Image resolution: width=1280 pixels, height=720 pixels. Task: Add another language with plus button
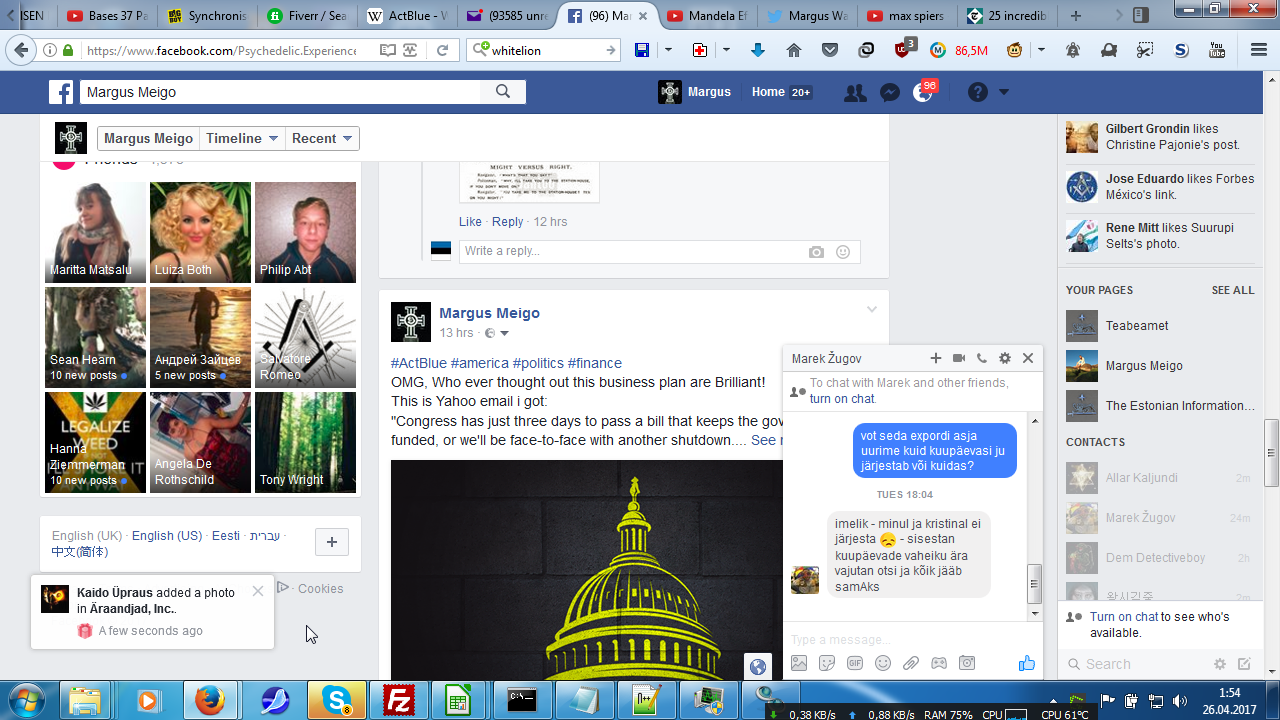point(332,542)
